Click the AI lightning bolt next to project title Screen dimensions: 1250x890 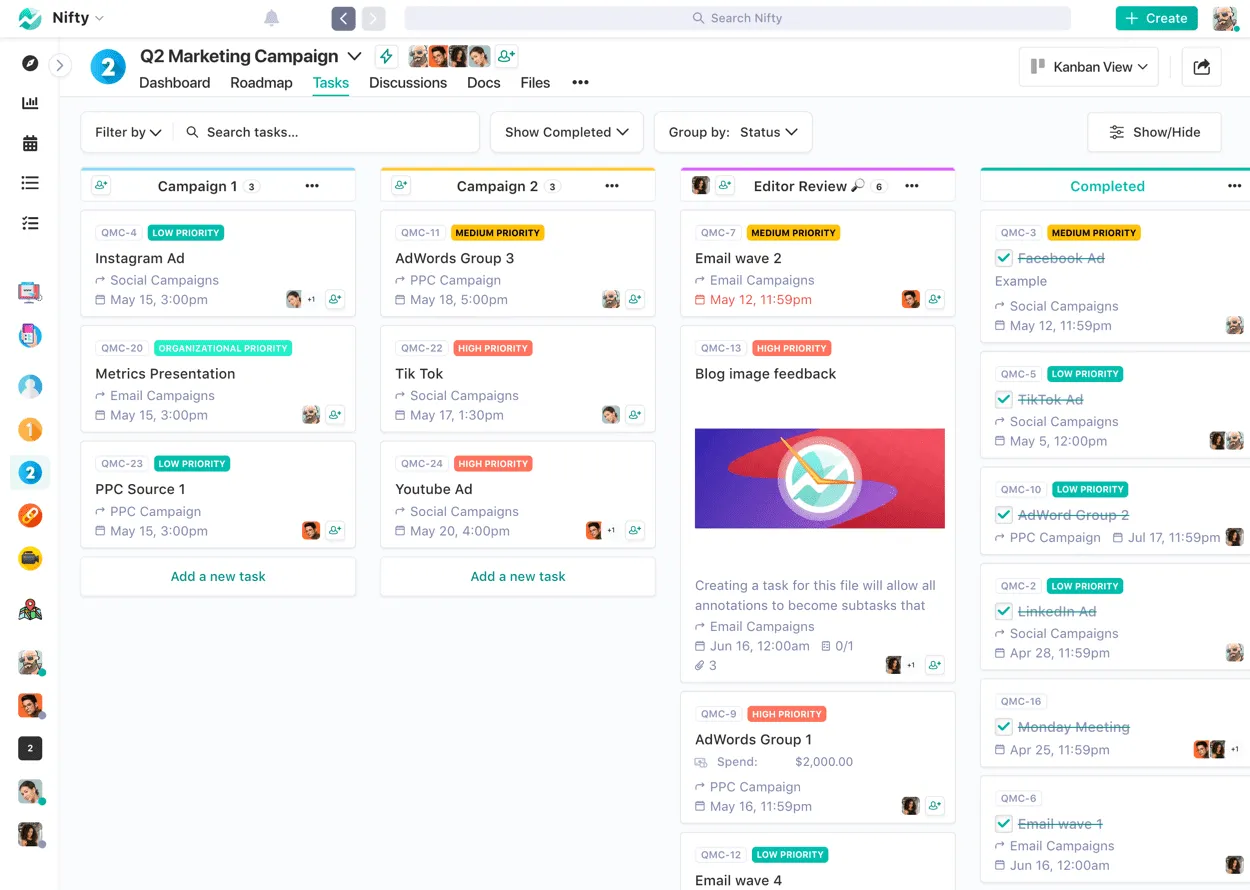coord(386,56)
